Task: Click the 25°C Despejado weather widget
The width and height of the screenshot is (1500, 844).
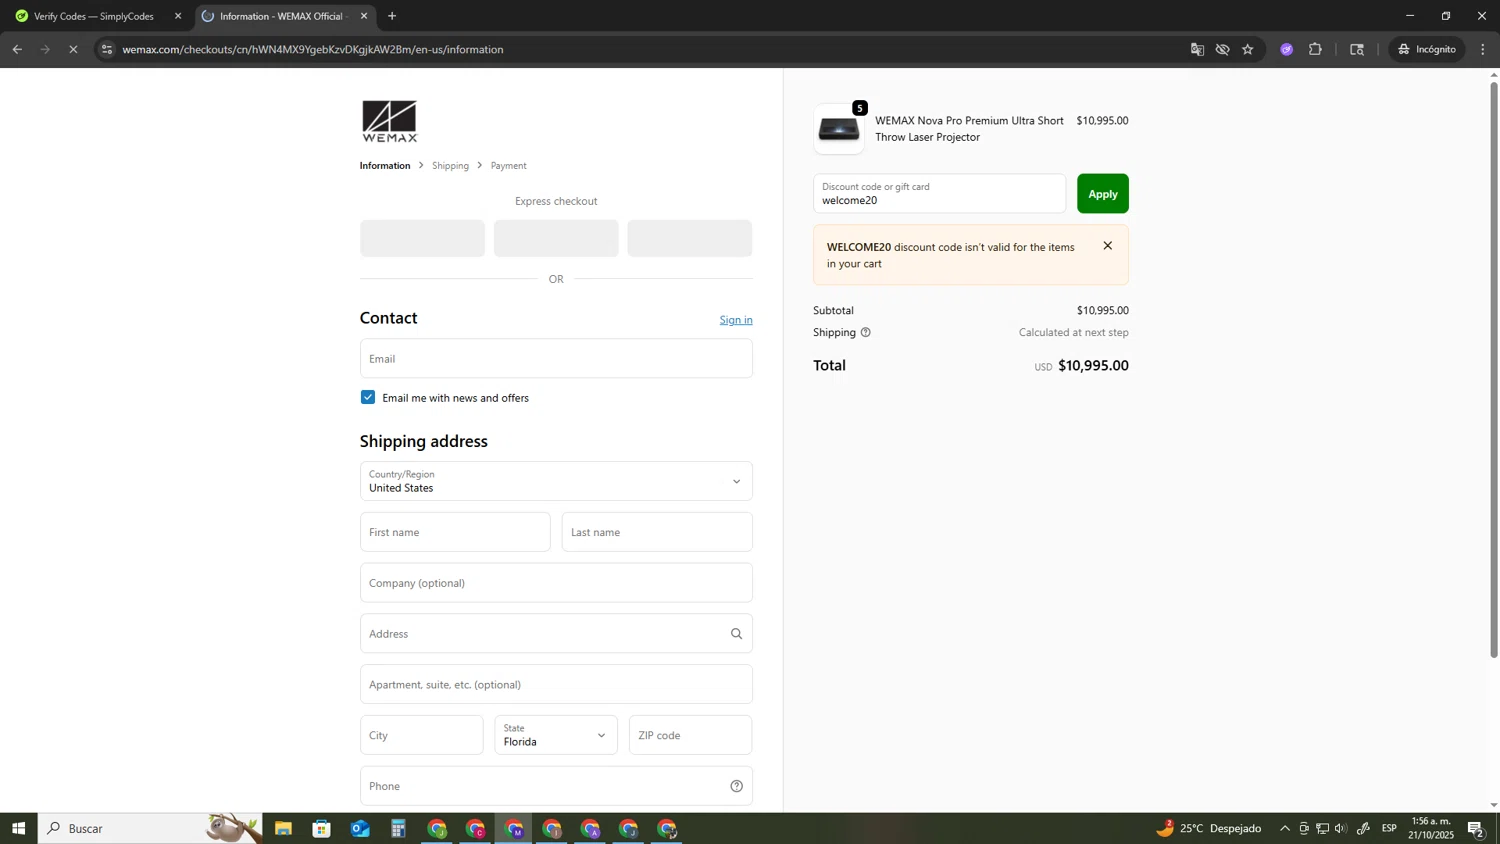Action: tap(1209, 828)
